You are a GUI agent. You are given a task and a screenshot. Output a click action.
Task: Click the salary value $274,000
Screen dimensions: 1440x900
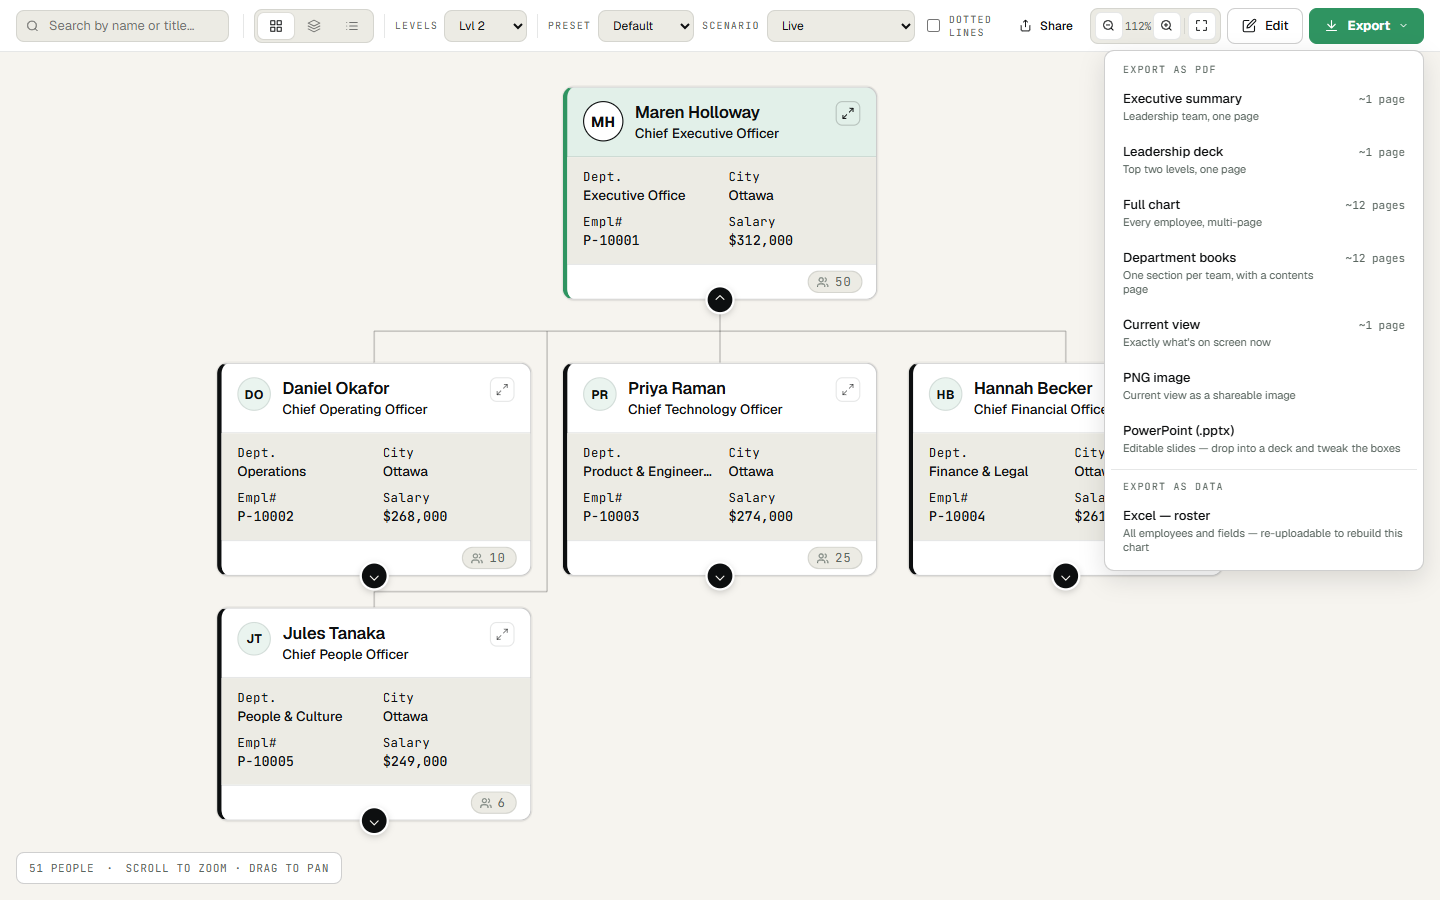click(761, 517)
